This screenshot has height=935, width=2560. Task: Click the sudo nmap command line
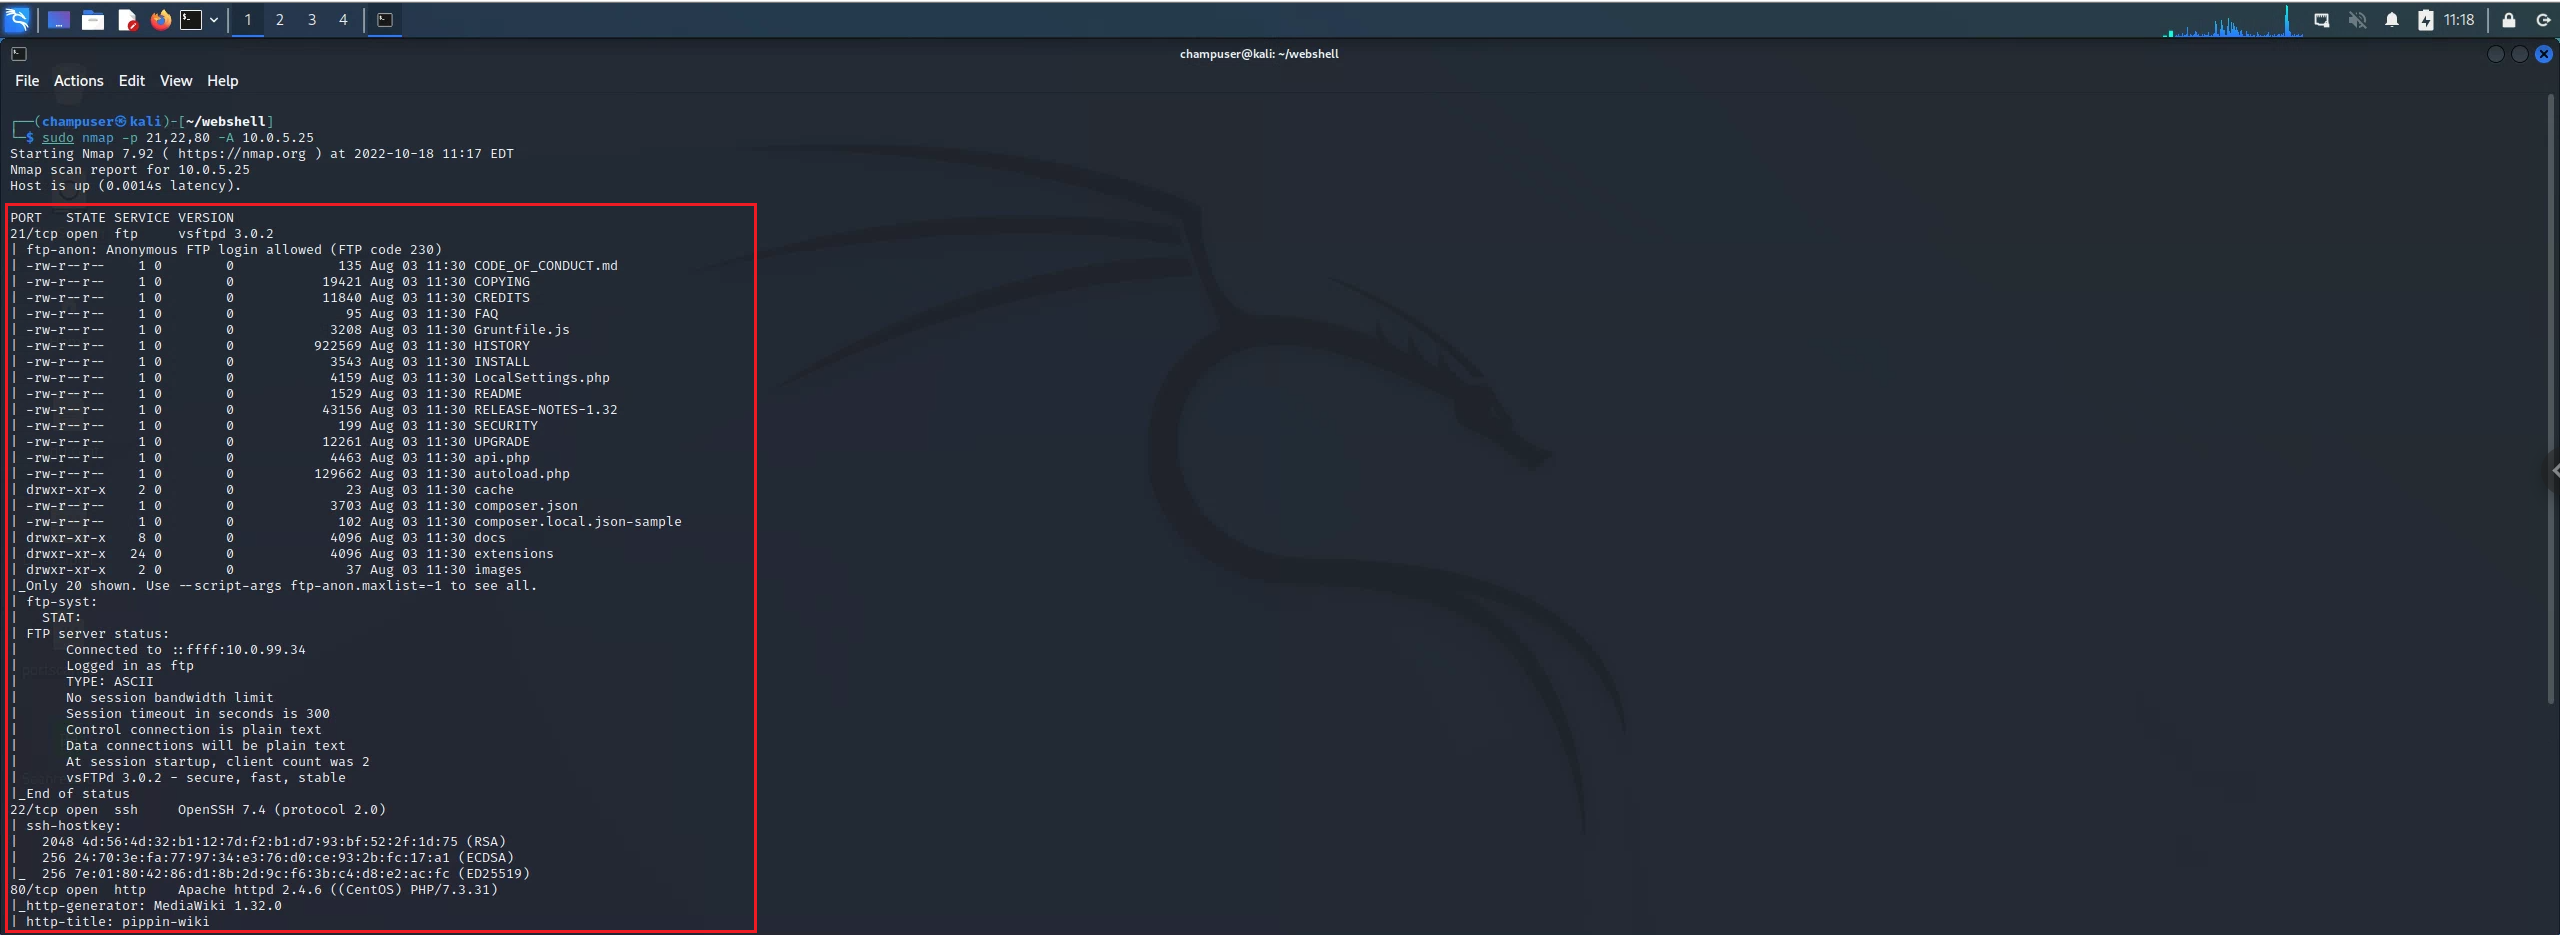point(178,138)
